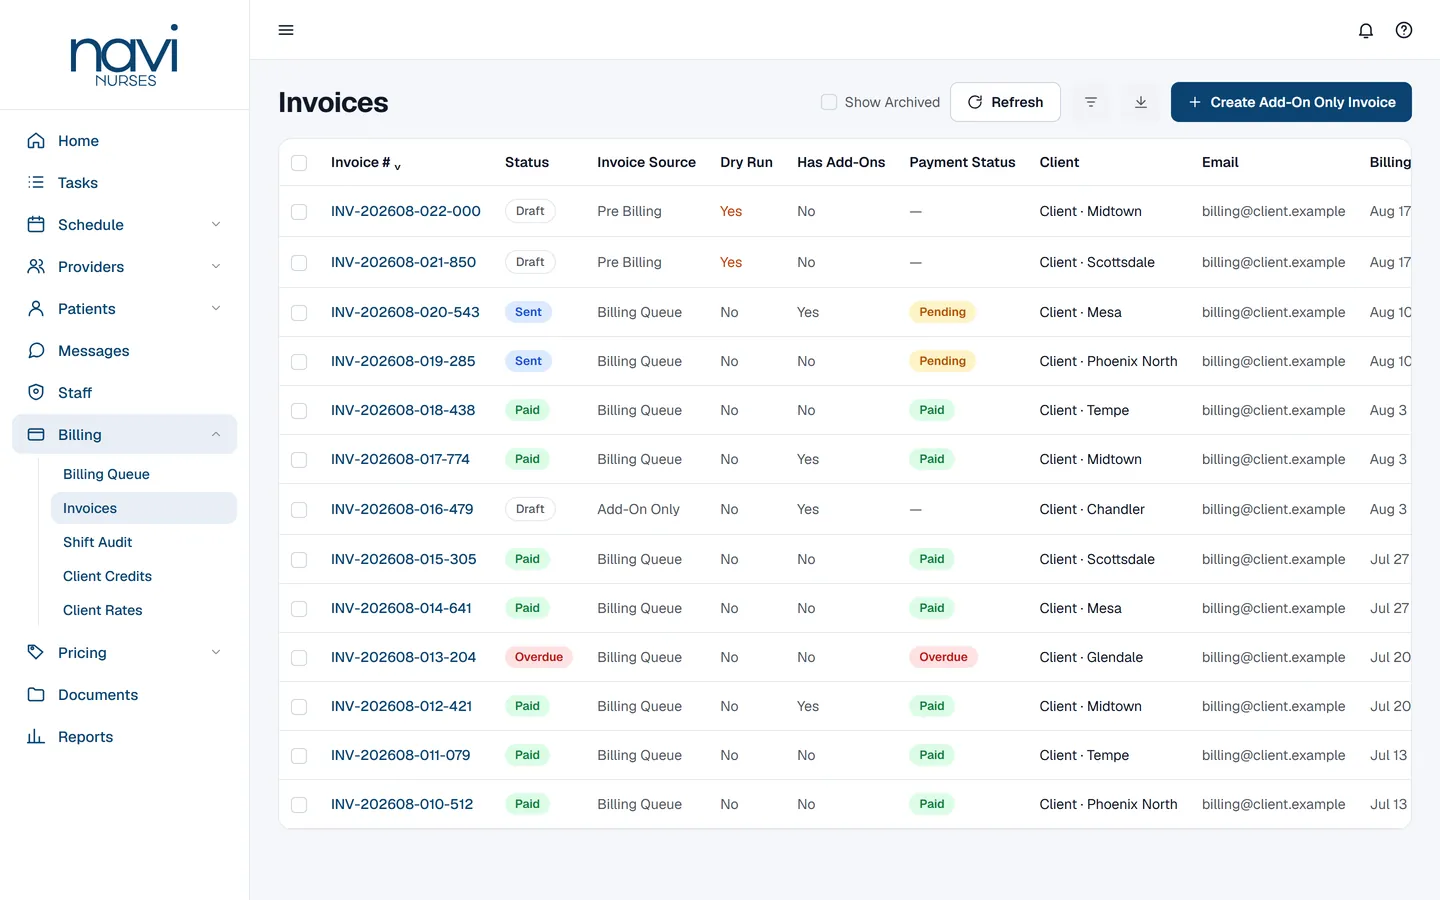The width and height of the screenshot is (1440, 900).
Task: Select checkbox for INV-202608-022-000
Action: click(299, 212)
